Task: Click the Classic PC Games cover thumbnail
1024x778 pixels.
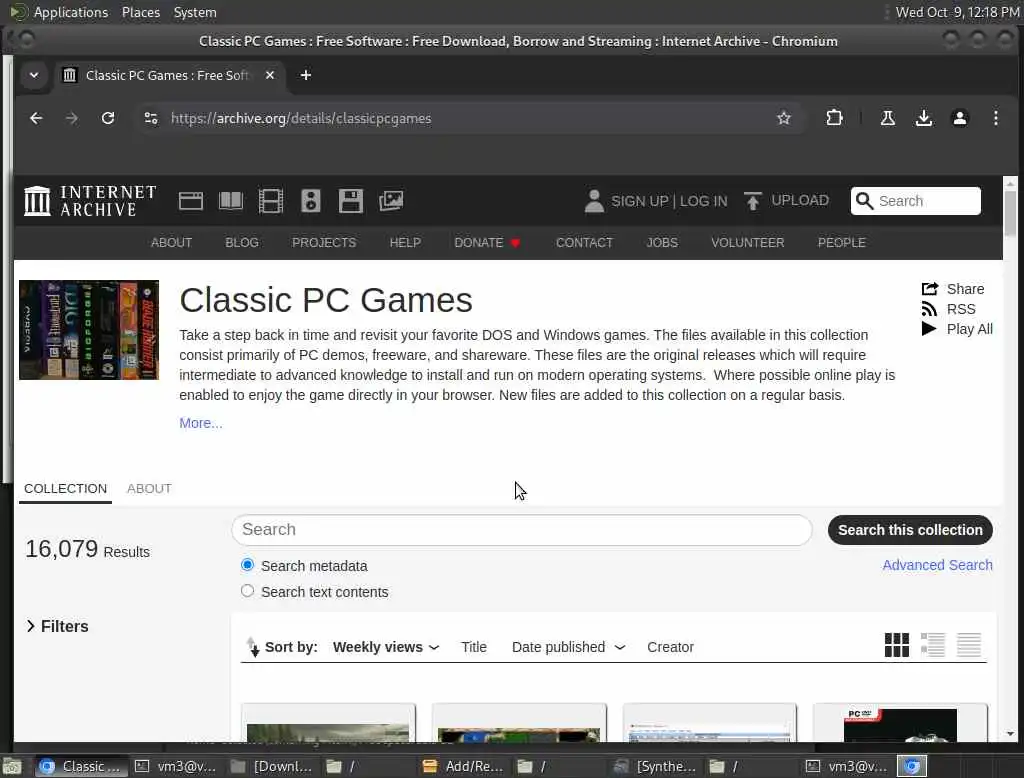Action: 89,330
